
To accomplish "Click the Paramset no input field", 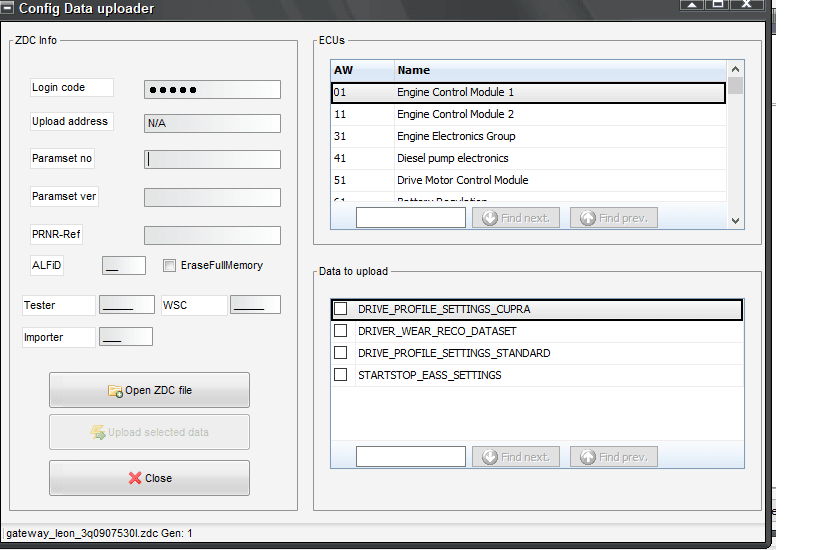I will pyautogui.click(x=212, y=159).
